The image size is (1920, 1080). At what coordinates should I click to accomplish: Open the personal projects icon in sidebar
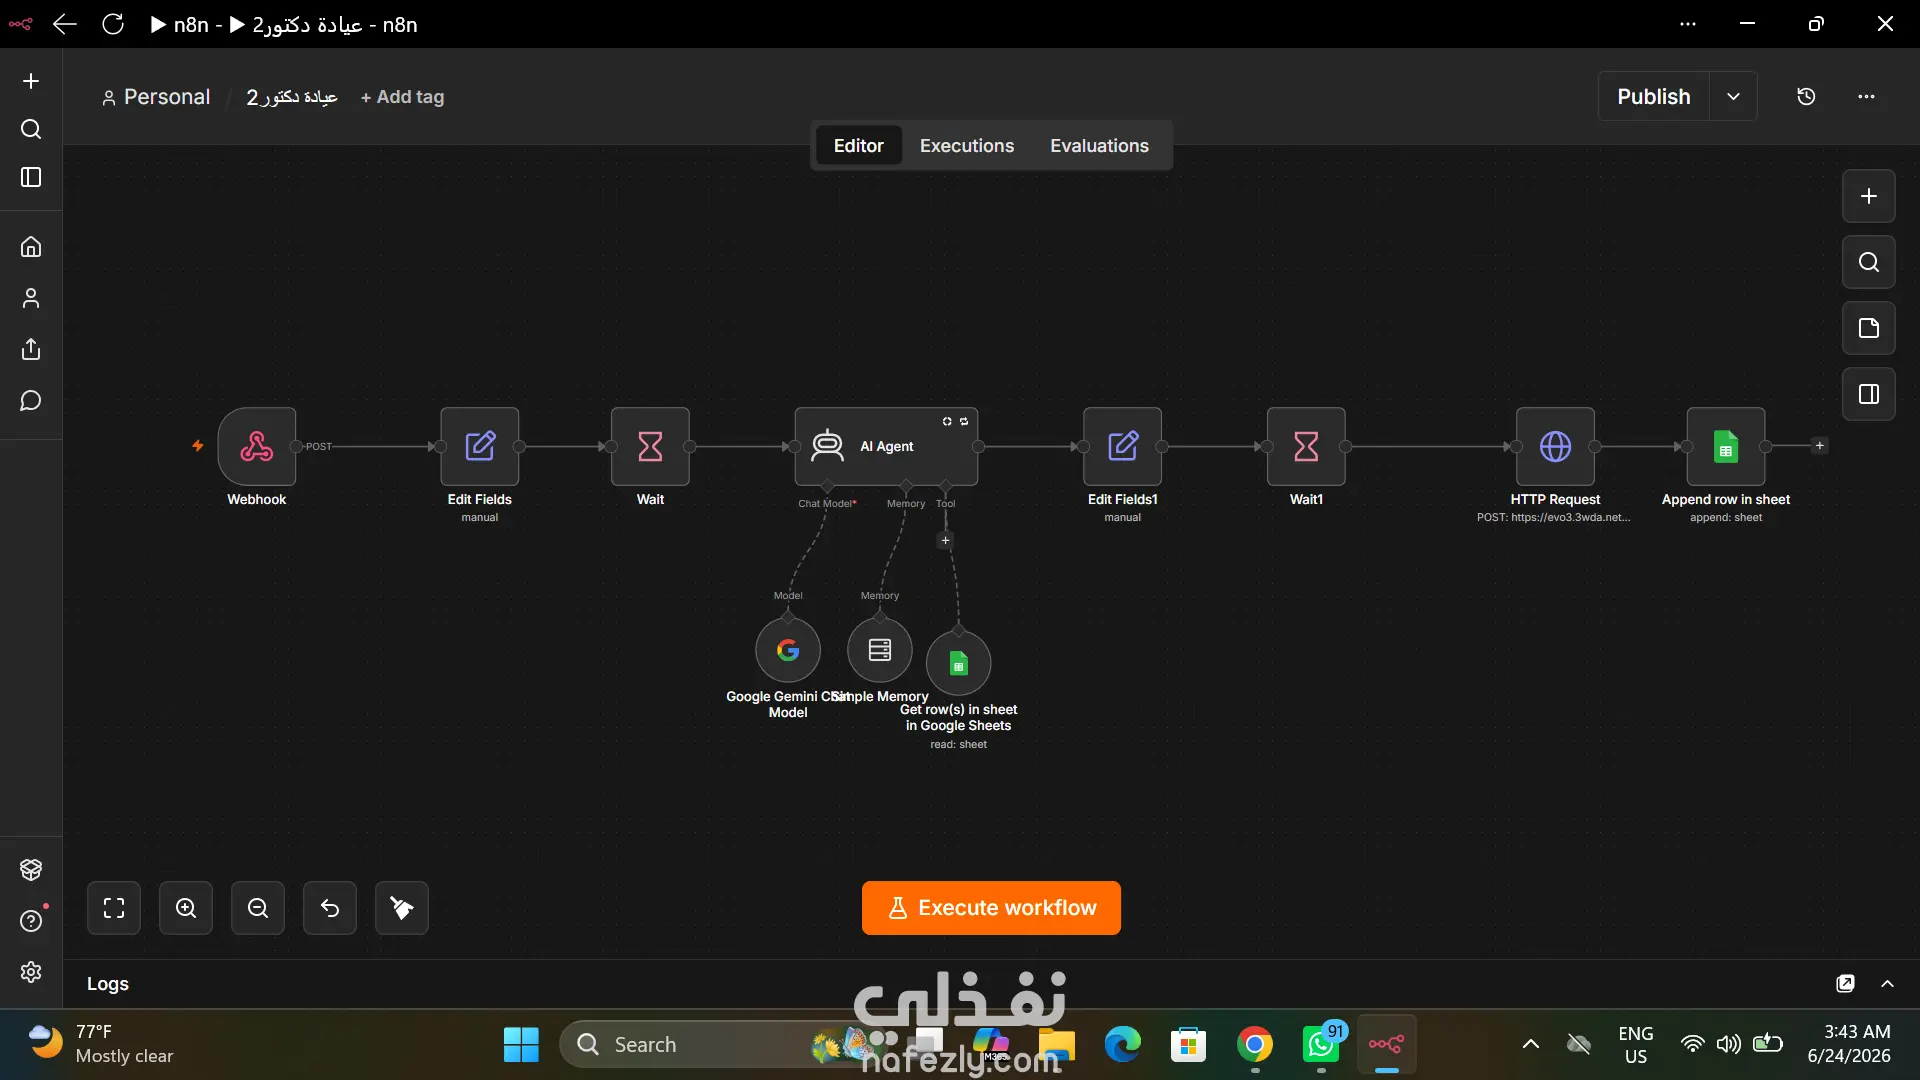(x=31, y=298)
